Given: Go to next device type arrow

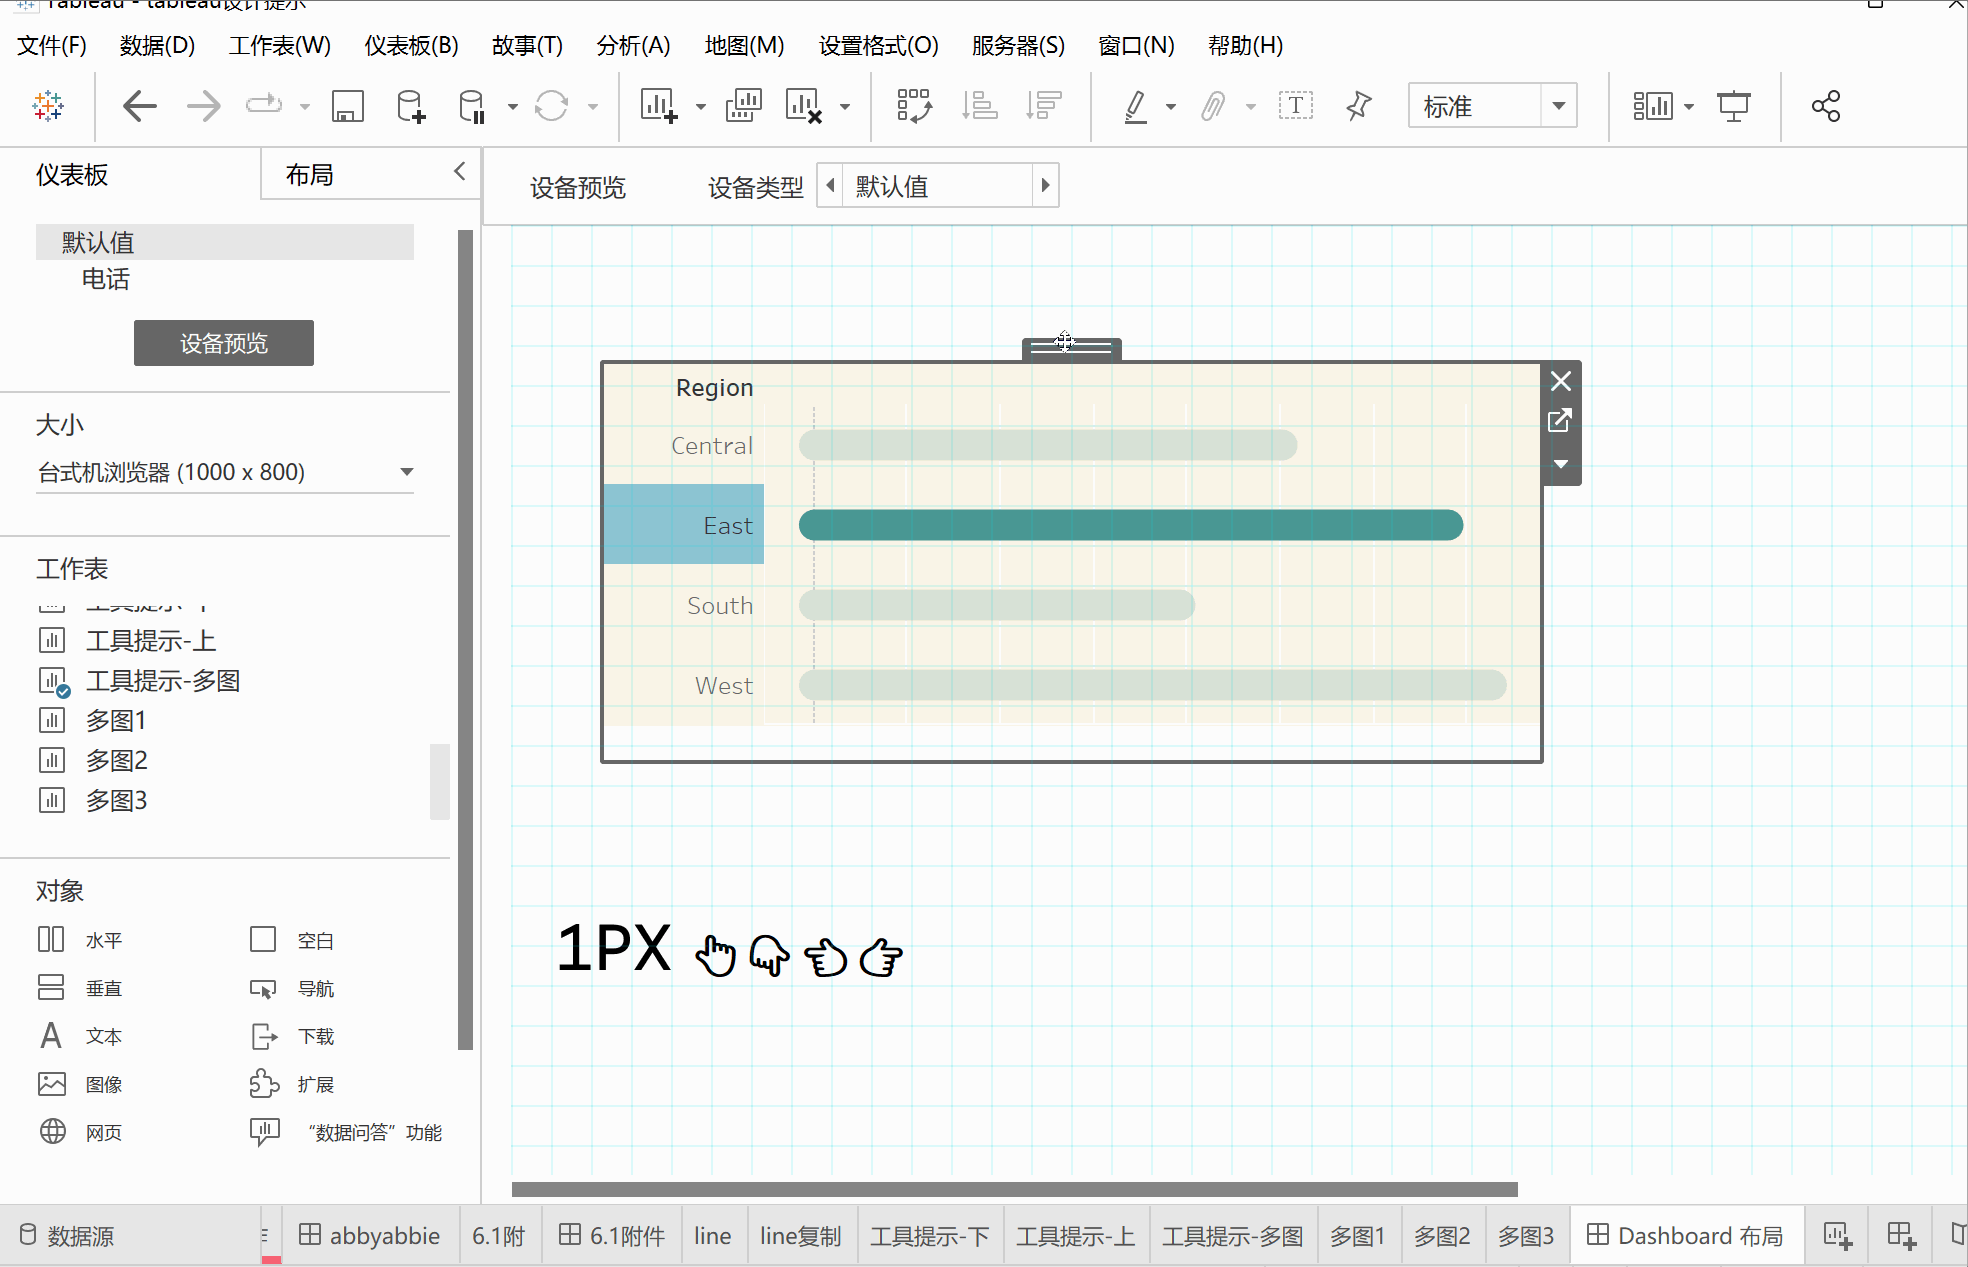Looking at the screenshot, I should click(1045, 186).
